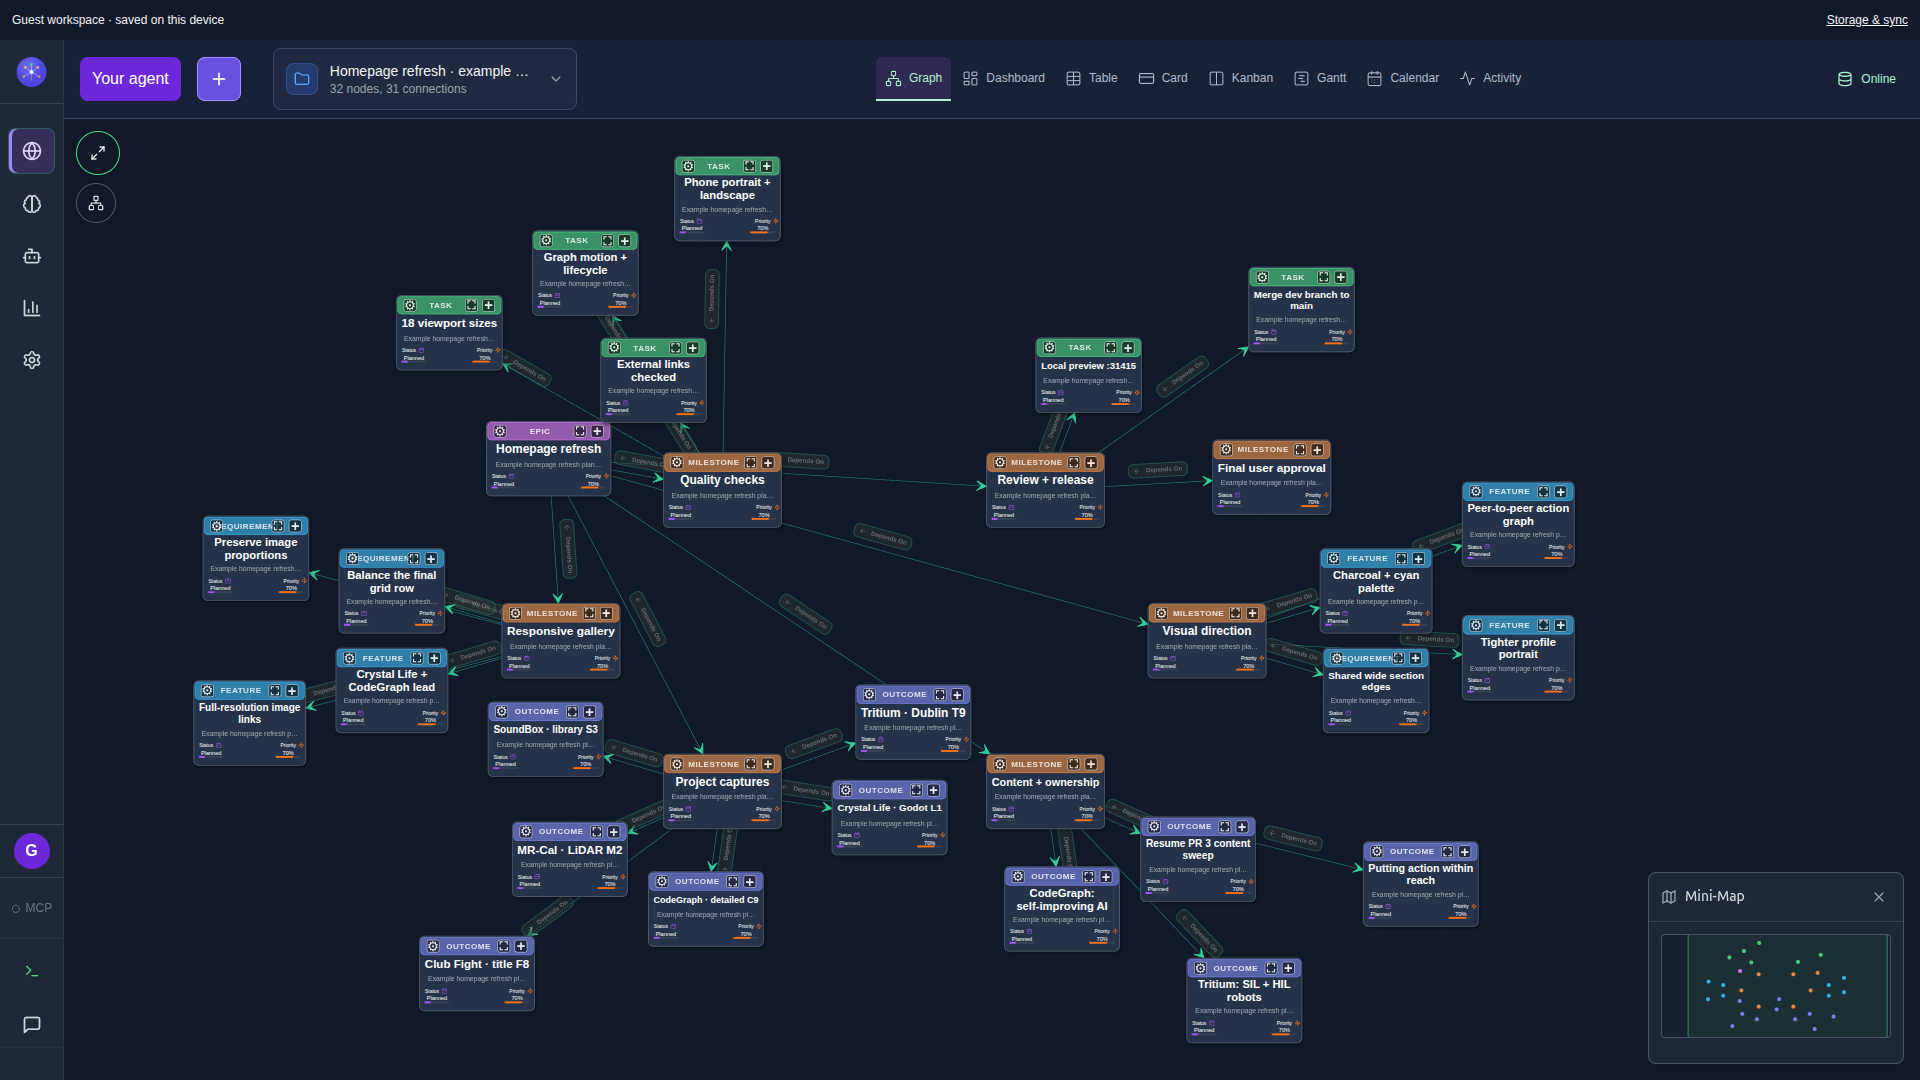Click focus icon on Tighter profile portrait feature

pos(1544,626)
